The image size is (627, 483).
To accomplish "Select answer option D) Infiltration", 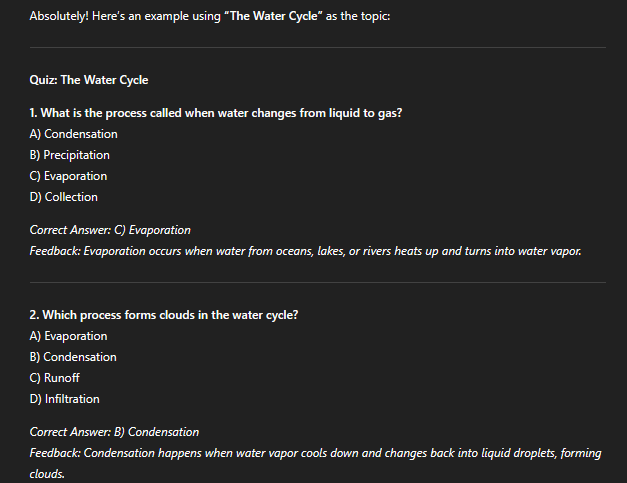I will [x=64, y=399].
